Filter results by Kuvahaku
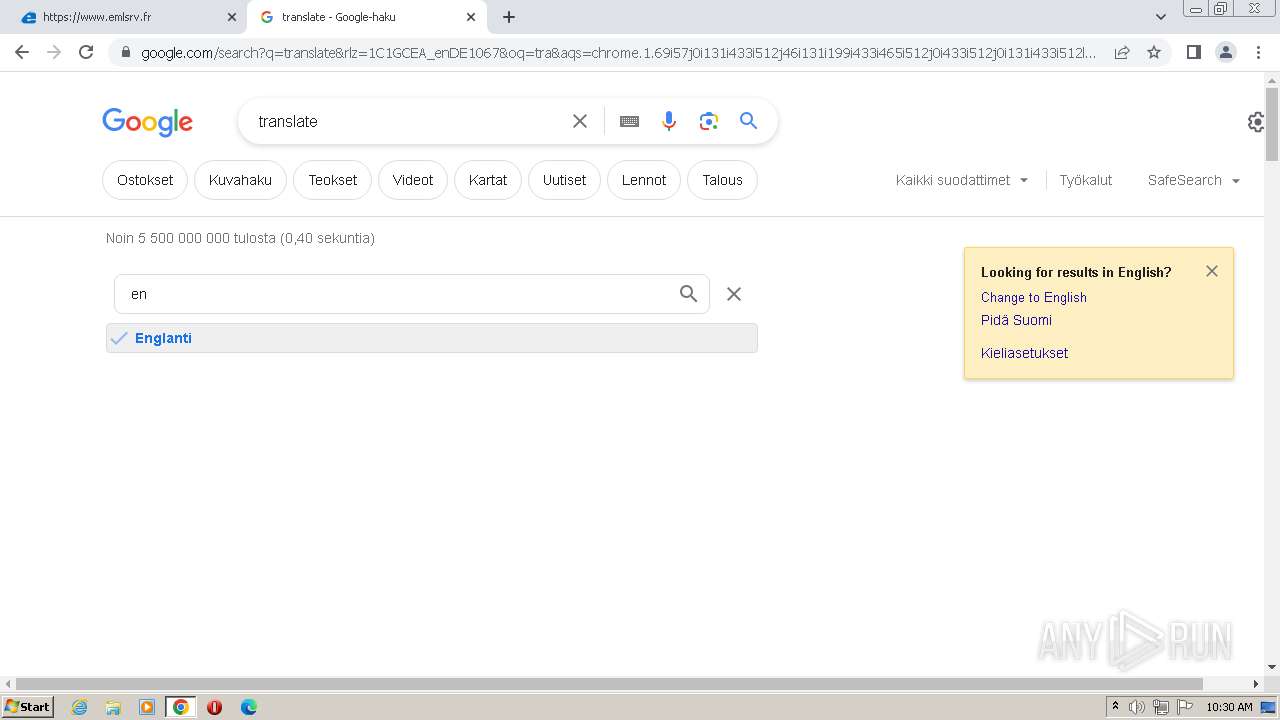 (x=240, y=180)
